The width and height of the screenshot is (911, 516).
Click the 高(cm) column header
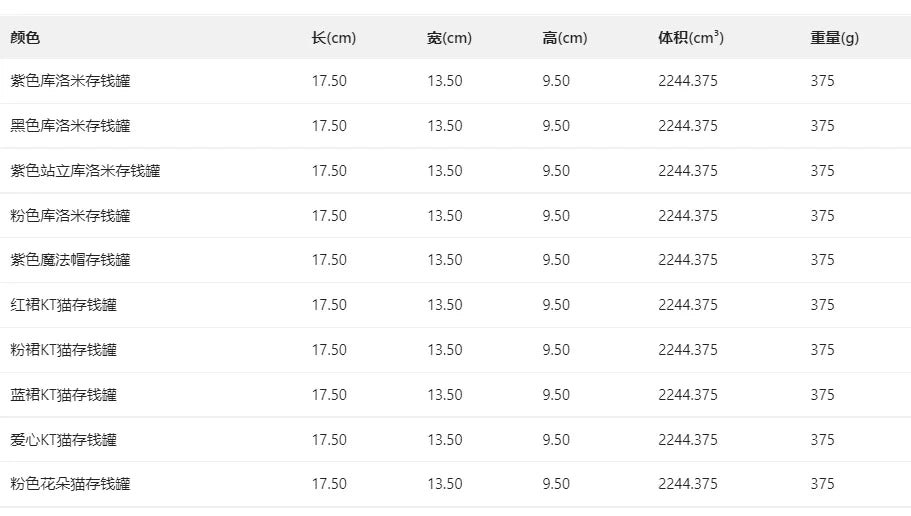pos(564,38)
